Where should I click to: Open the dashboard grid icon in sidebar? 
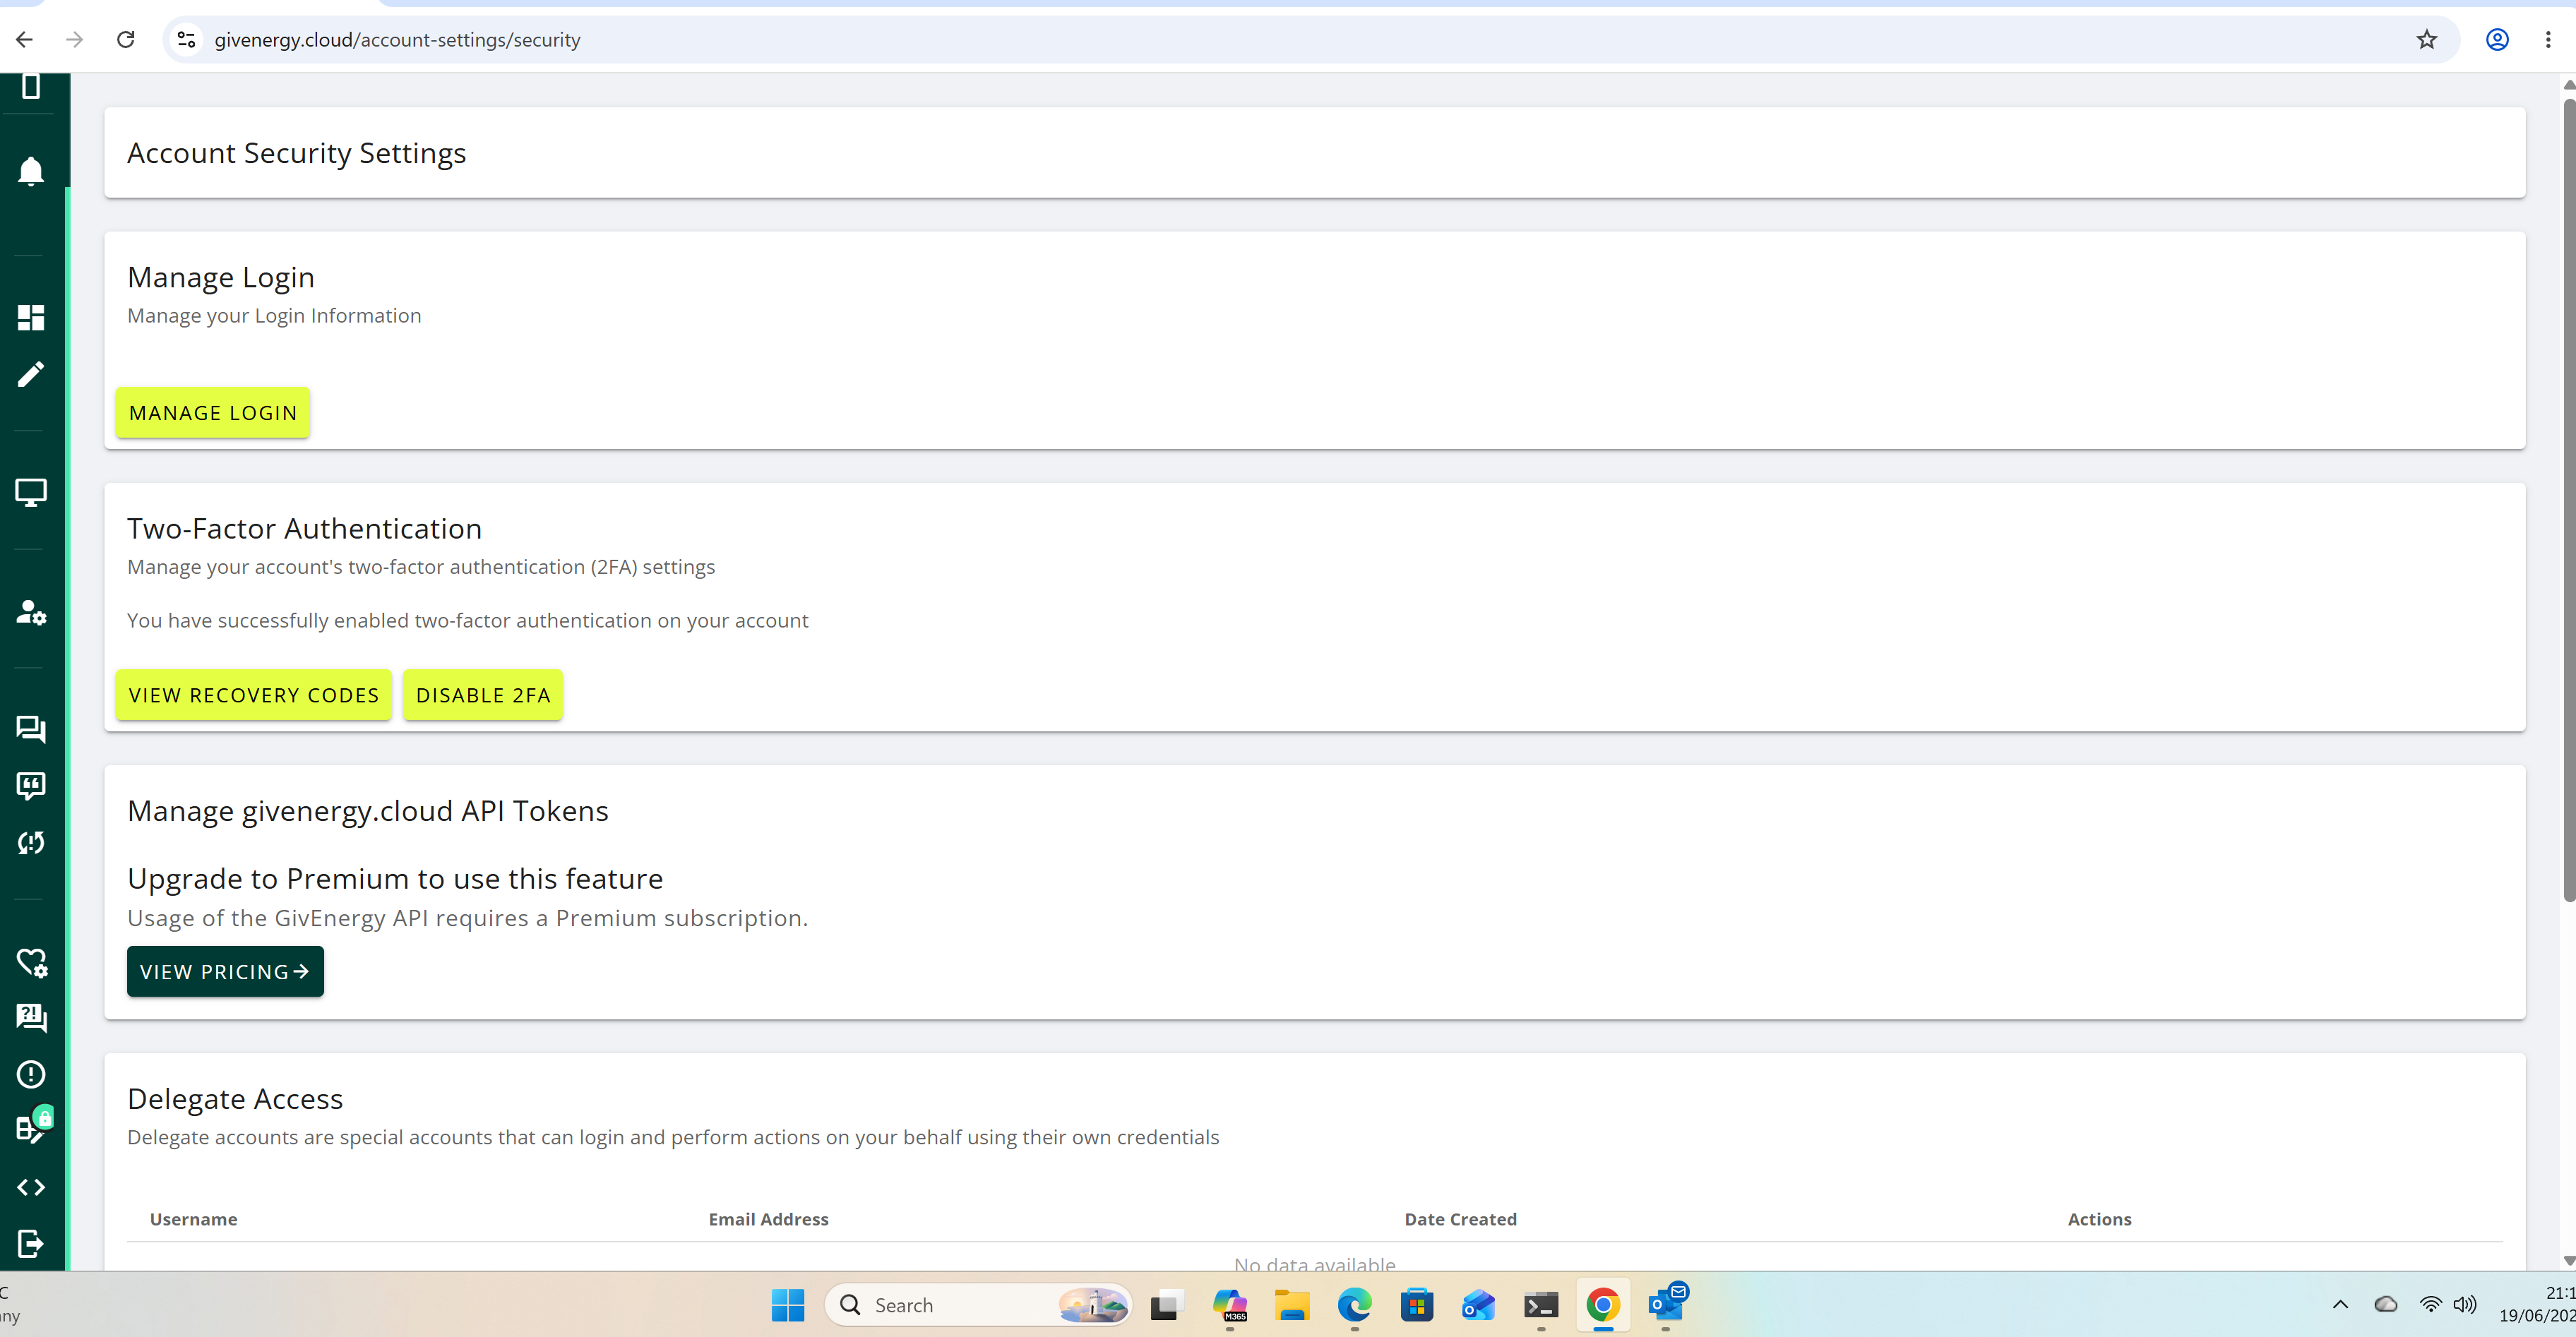pyautogui.click(x=31, y=318)
